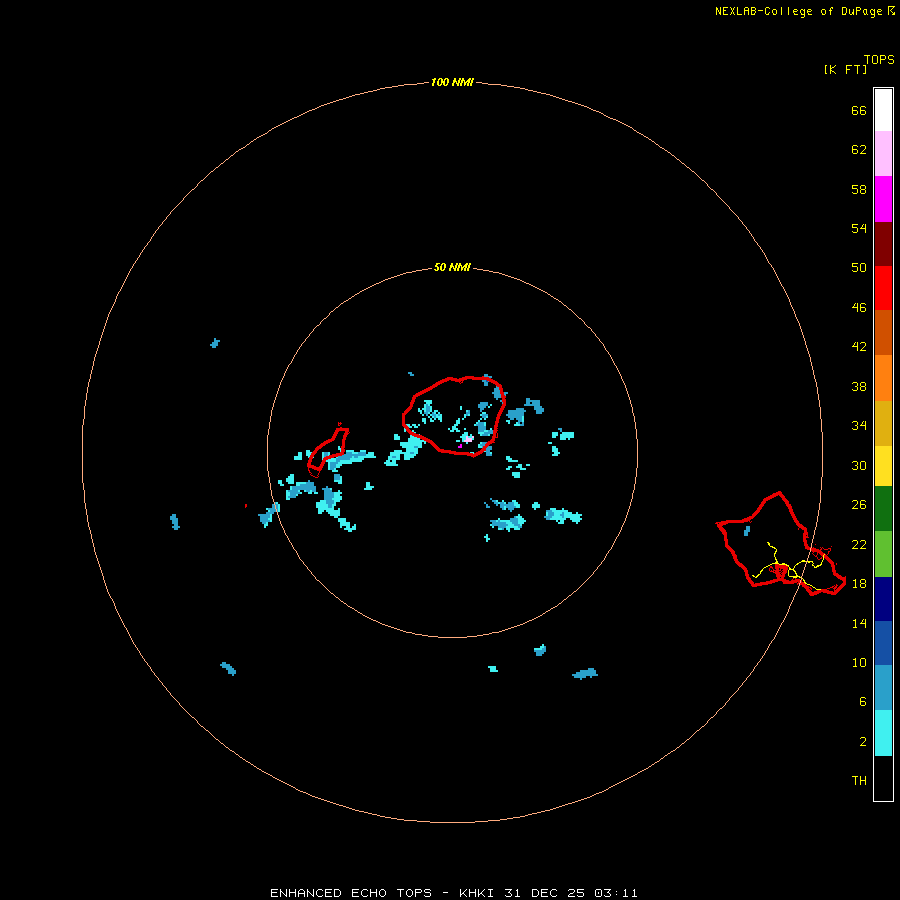Image resolution: width=900 pixels, height=900 pixels.
Task: Click the '10' legend value label
Action: (859, 663)
